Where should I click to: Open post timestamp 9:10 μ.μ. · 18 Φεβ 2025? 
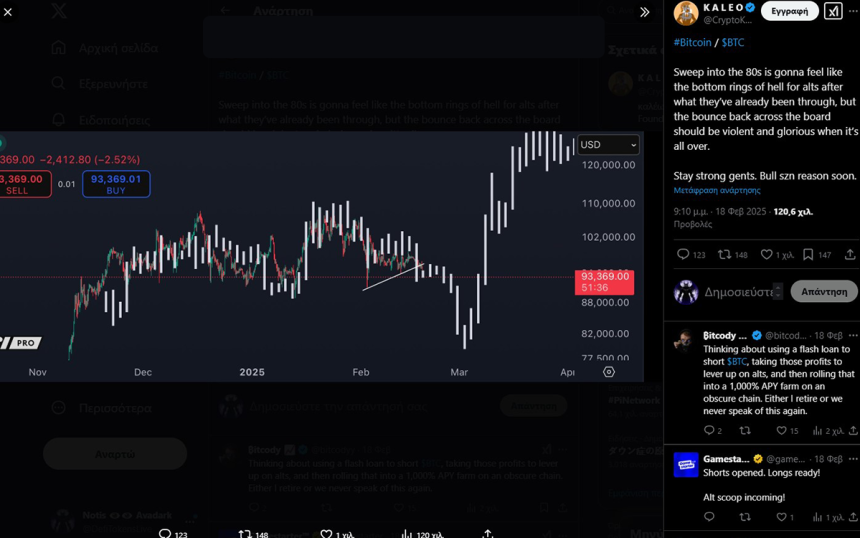tap(720, 212)
